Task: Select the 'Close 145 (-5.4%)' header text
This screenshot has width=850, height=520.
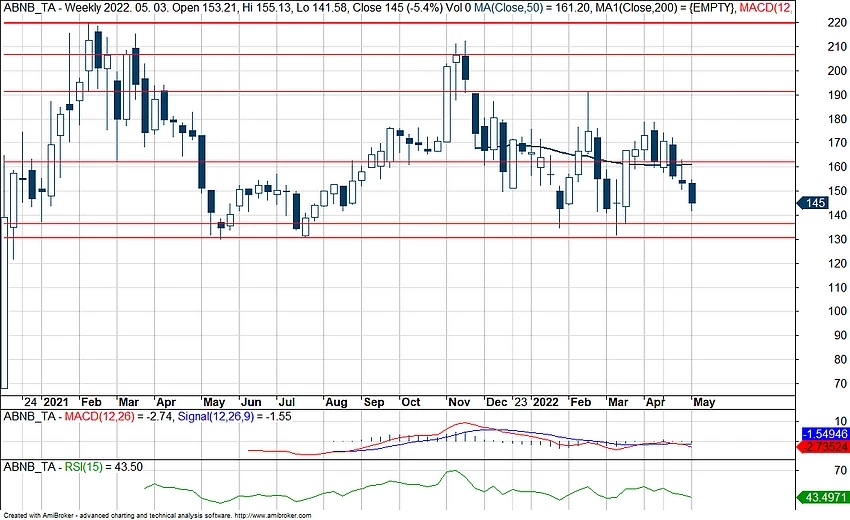Action: tap(397, 8)
